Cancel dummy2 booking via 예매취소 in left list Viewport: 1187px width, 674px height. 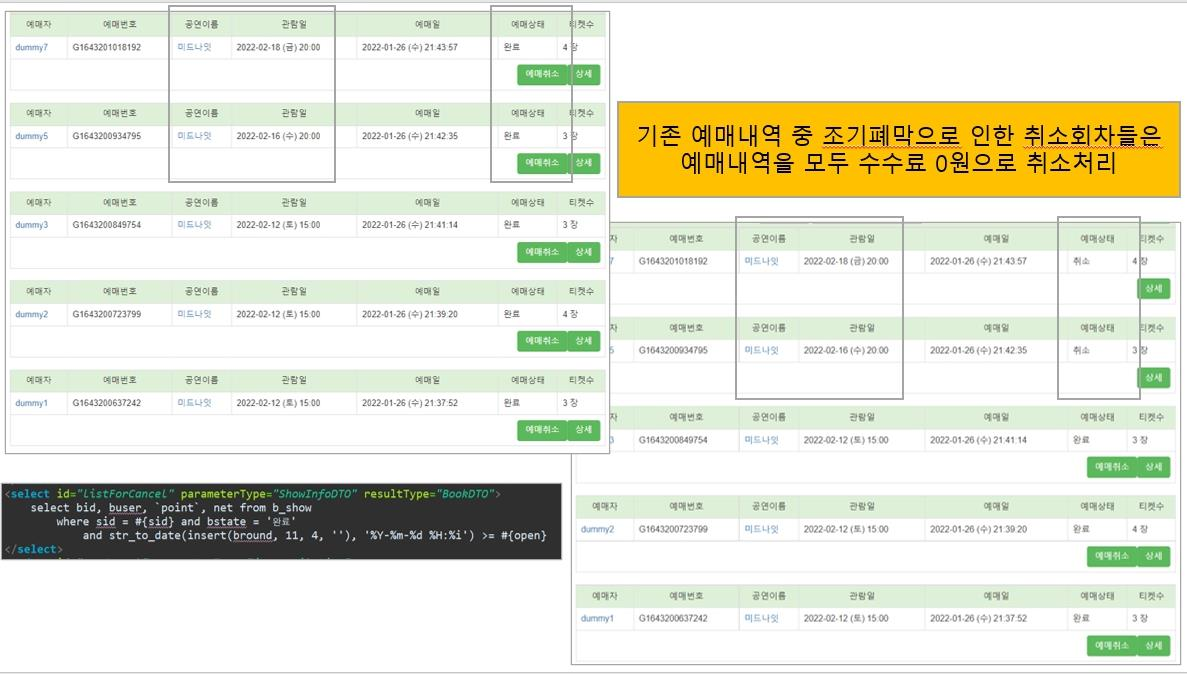point(543,341)
